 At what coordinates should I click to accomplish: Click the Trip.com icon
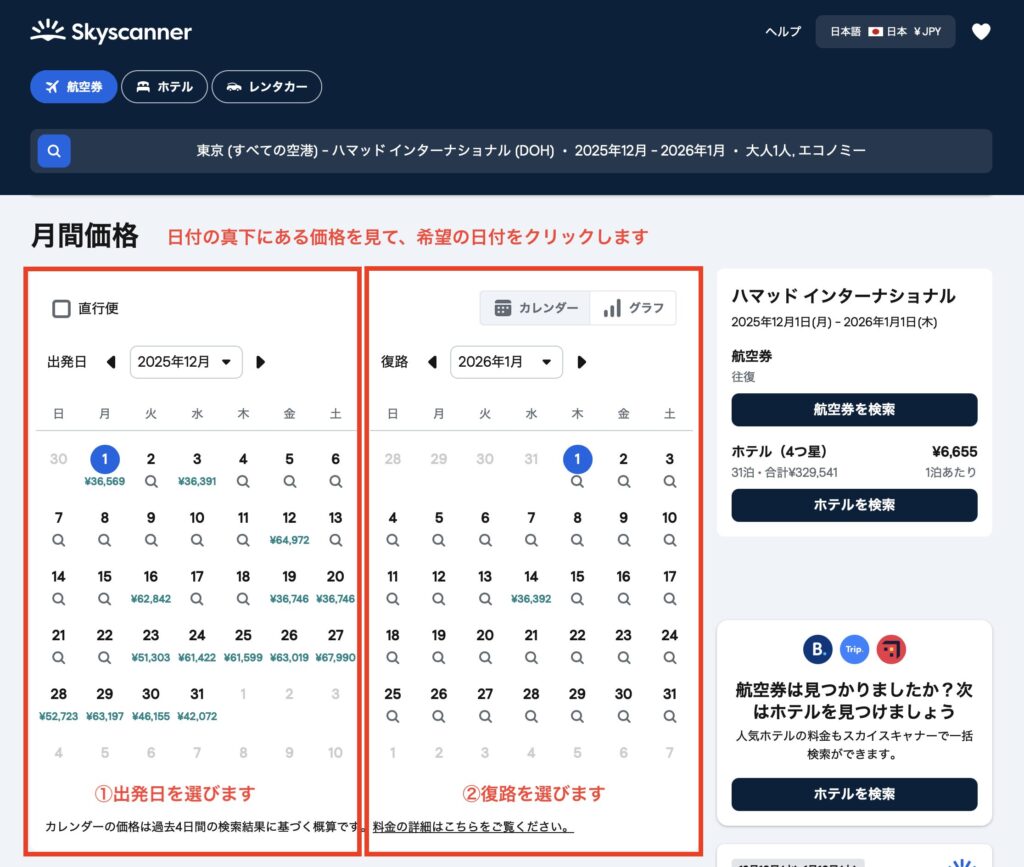(x=854, y=648)
